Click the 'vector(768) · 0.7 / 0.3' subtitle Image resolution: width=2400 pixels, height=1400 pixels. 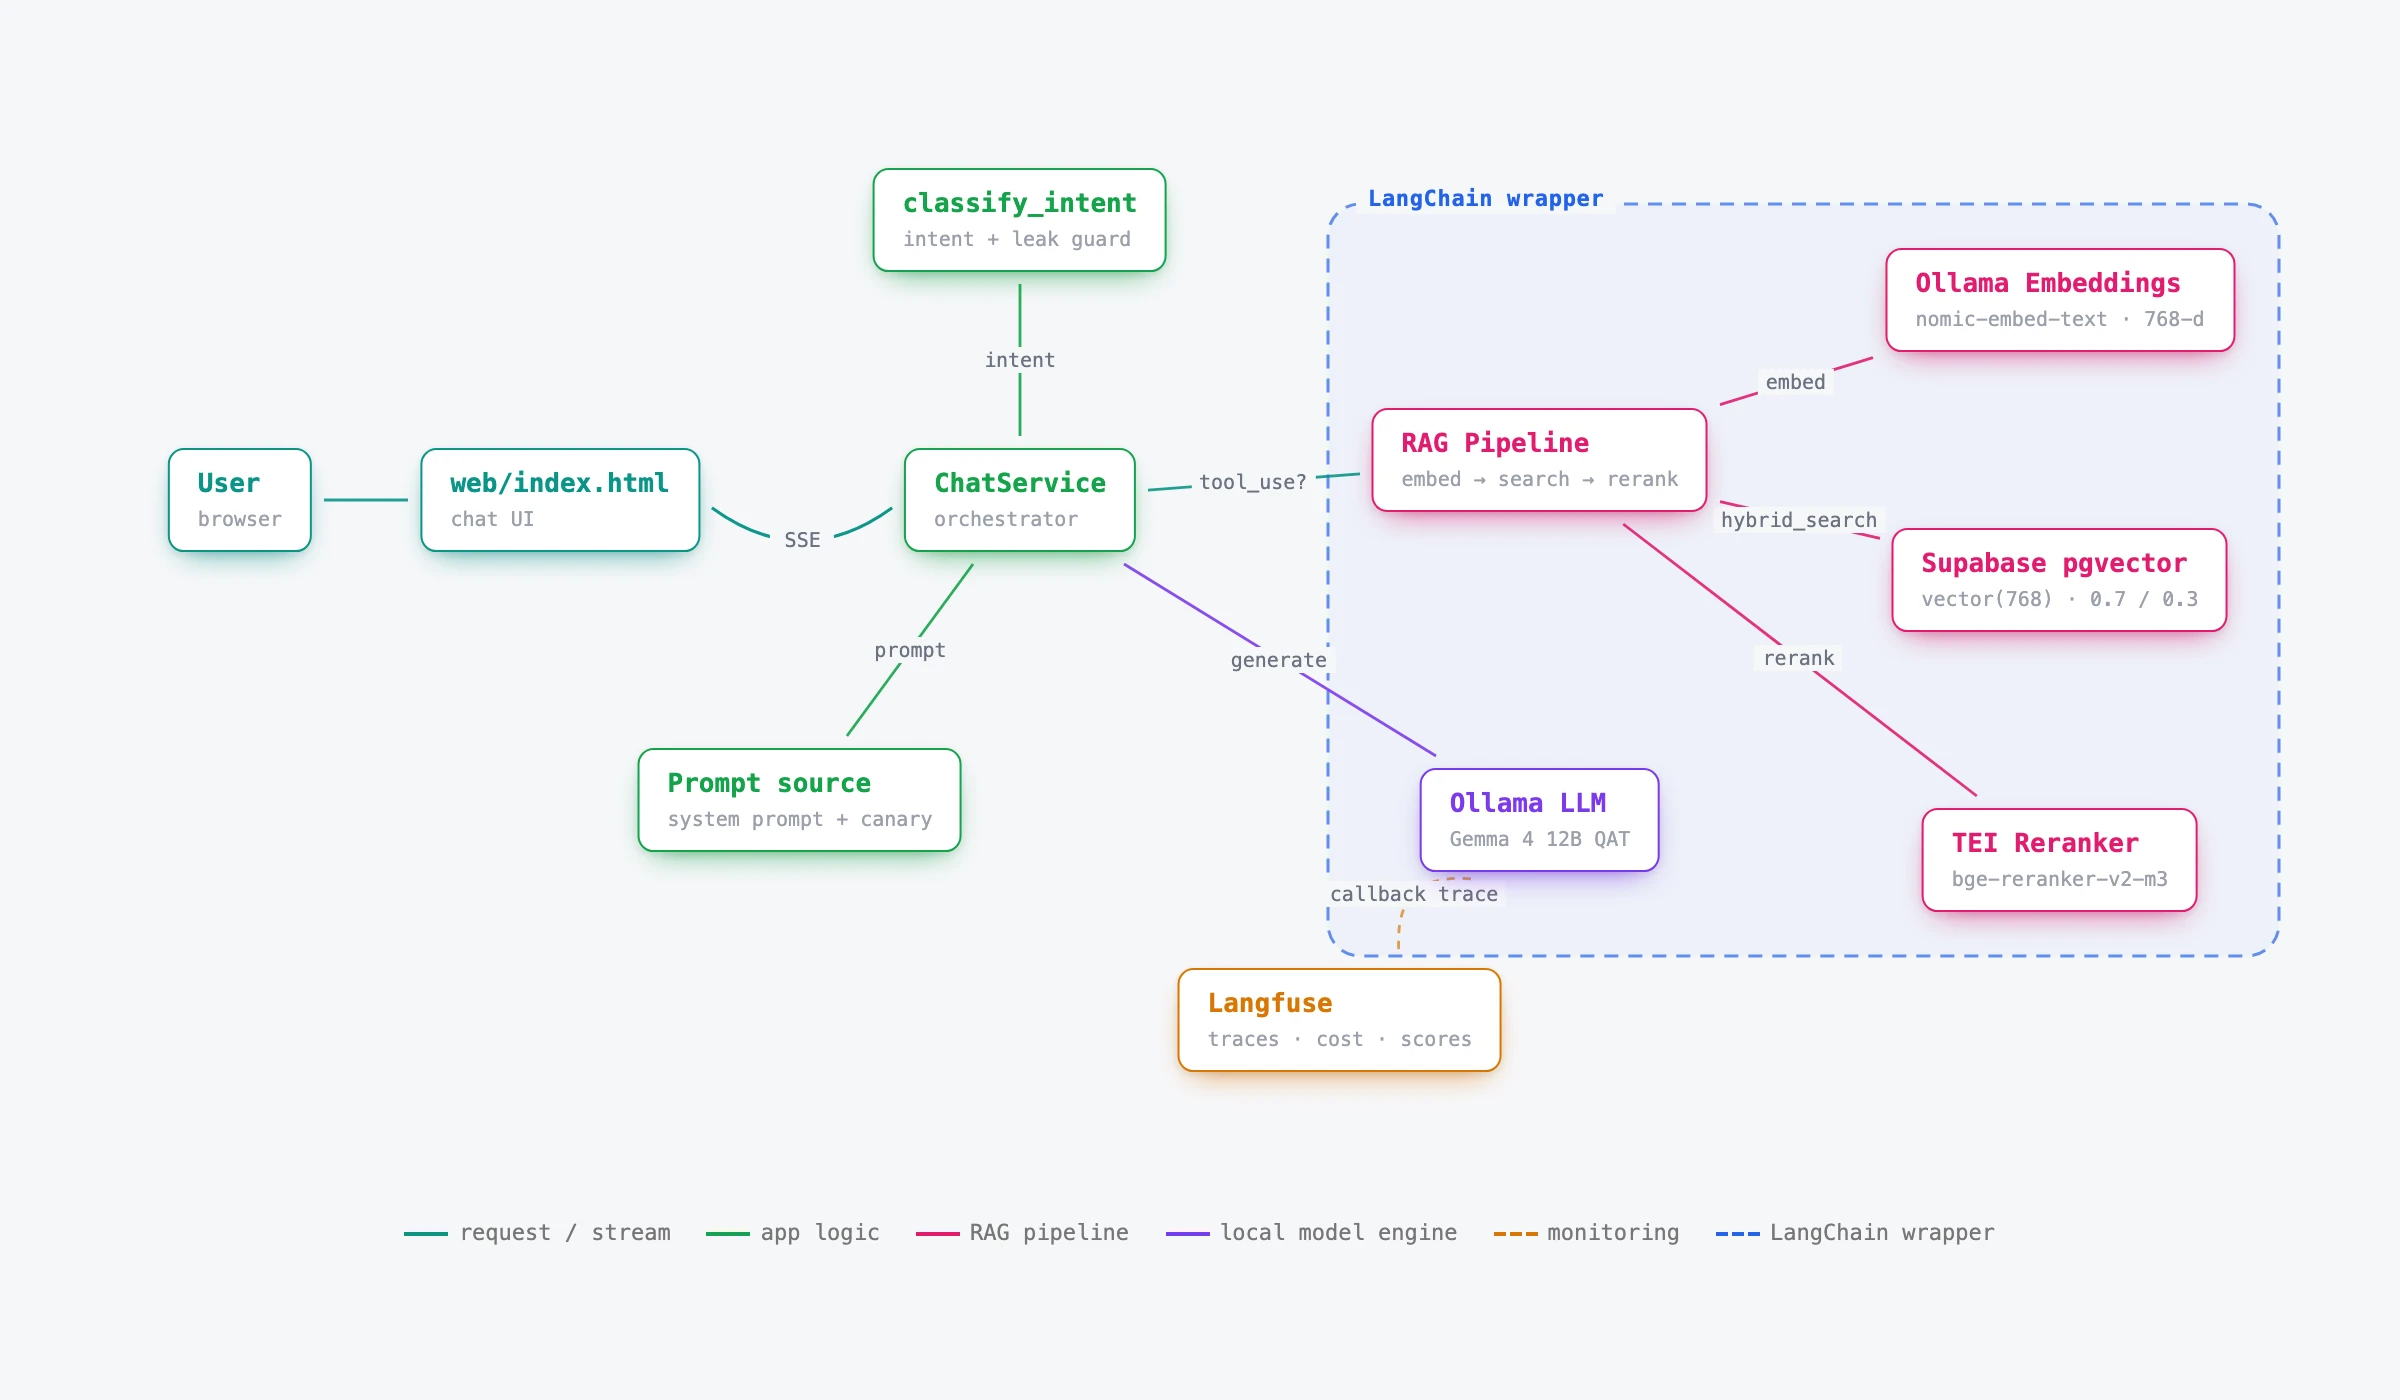pos(2059,599)
